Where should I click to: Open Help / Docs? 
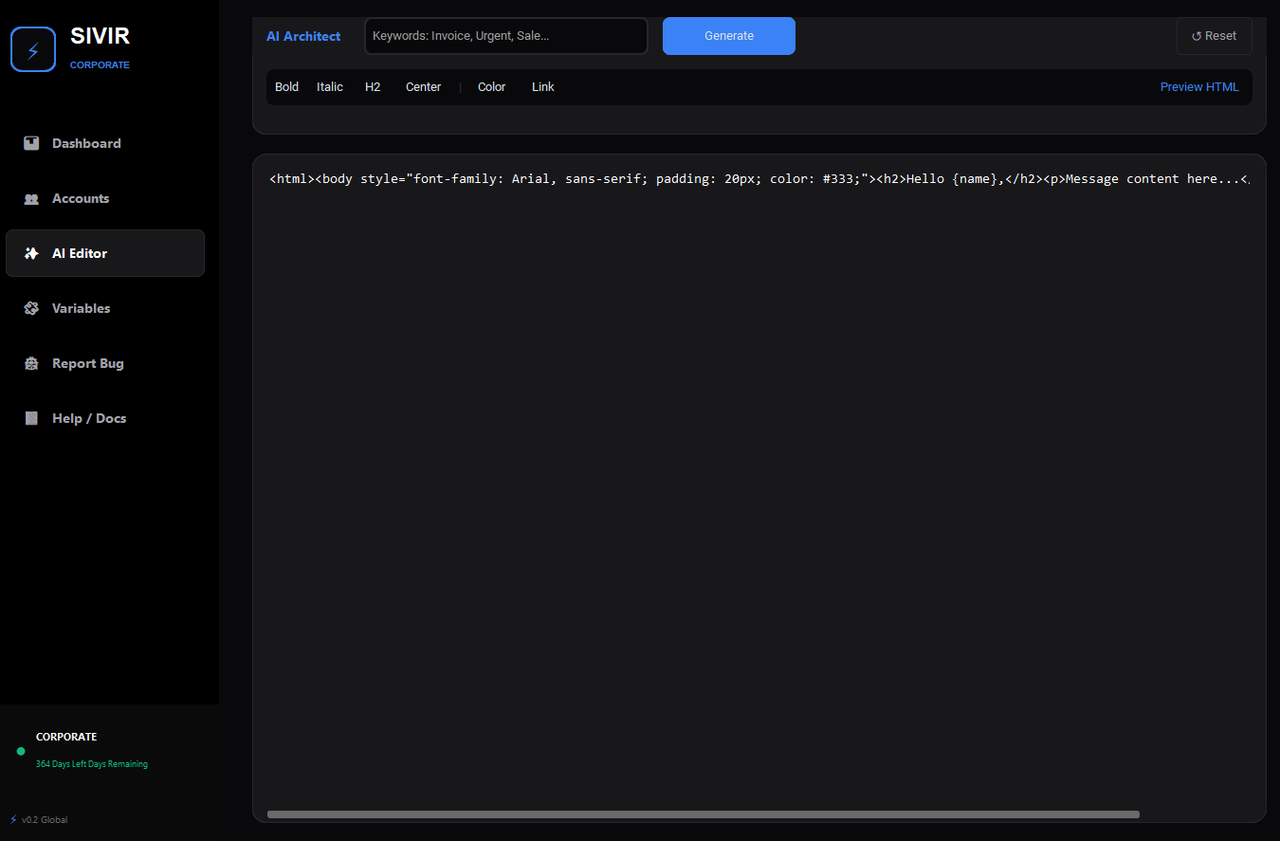click(105, 418)
